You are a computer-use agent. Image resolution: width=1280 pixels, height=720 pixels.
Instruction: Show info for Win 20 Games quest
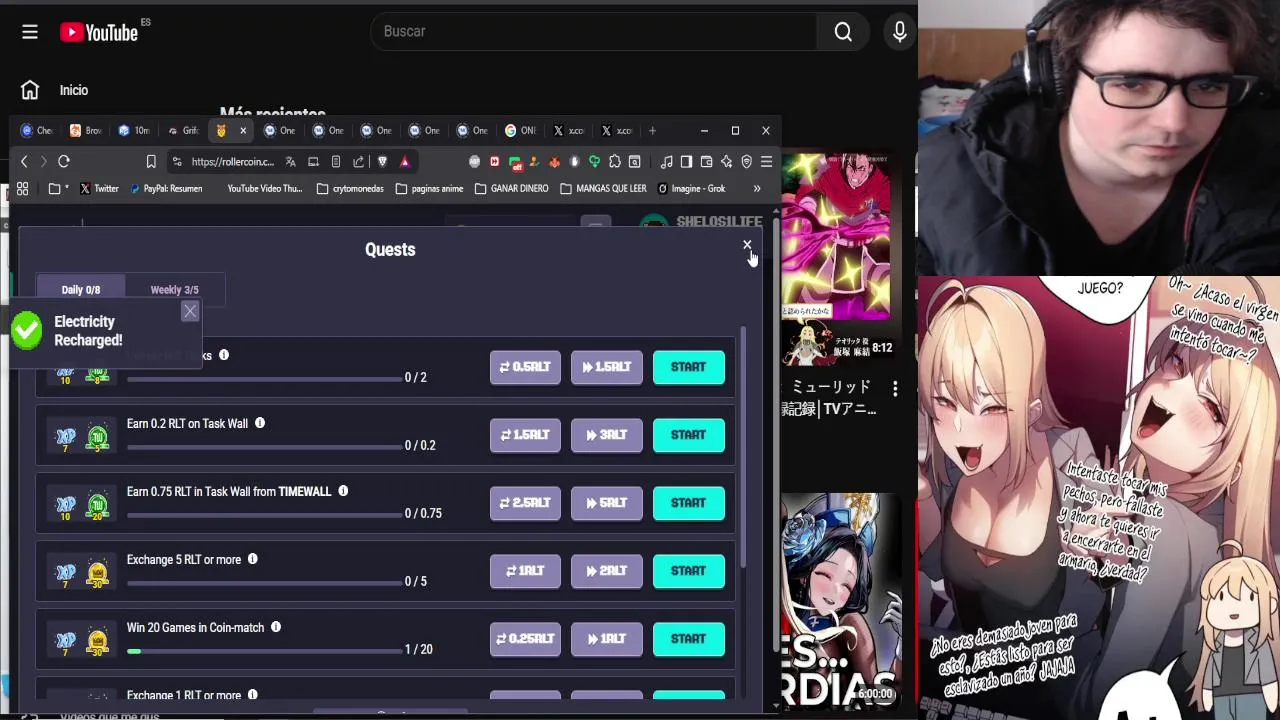(276, 627)
